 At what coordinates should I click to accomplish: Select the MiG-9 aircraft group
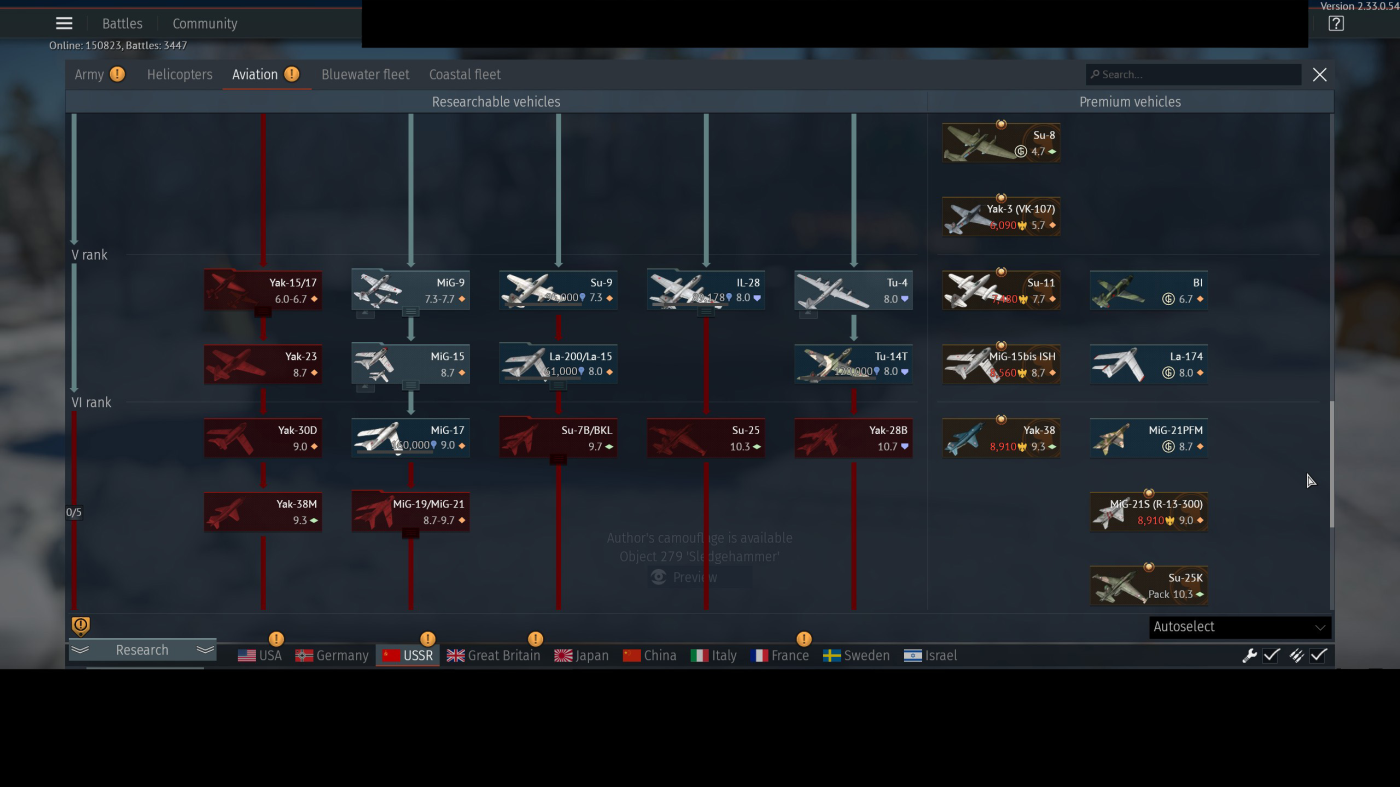click(411, 290)
